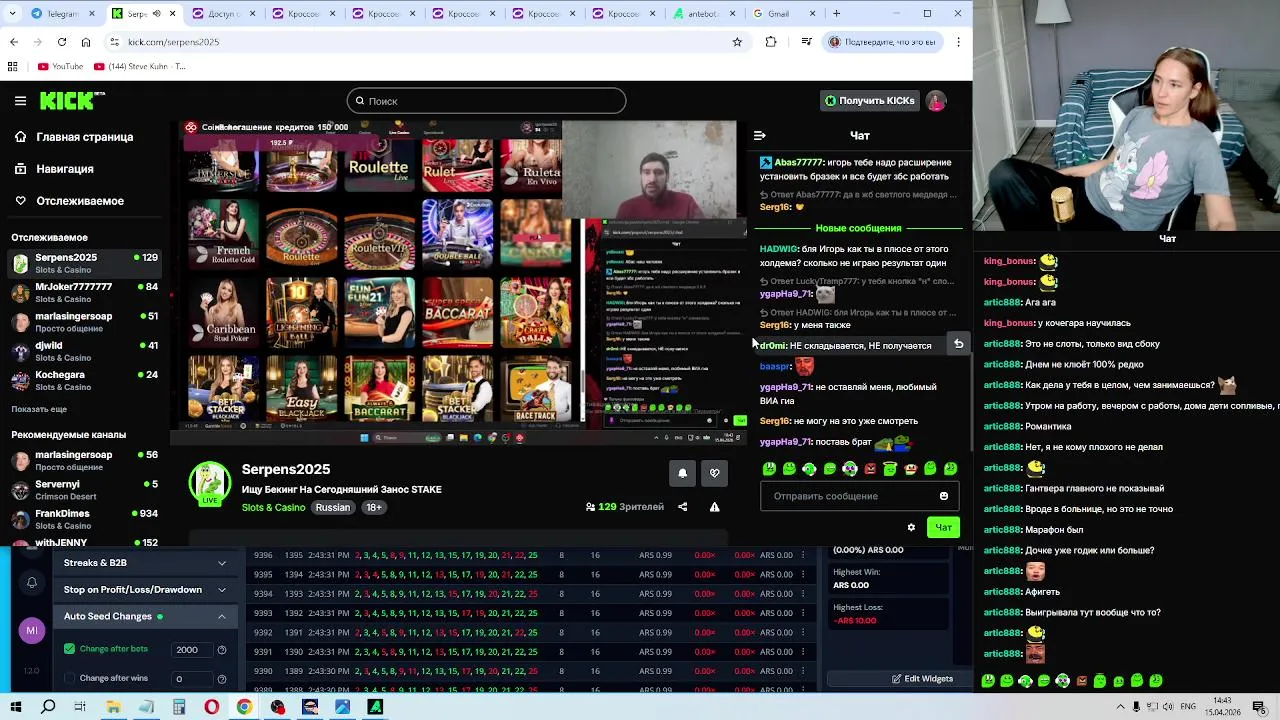Click the Russian language tag
The image size is (1280, 720).
click(333, 507)
